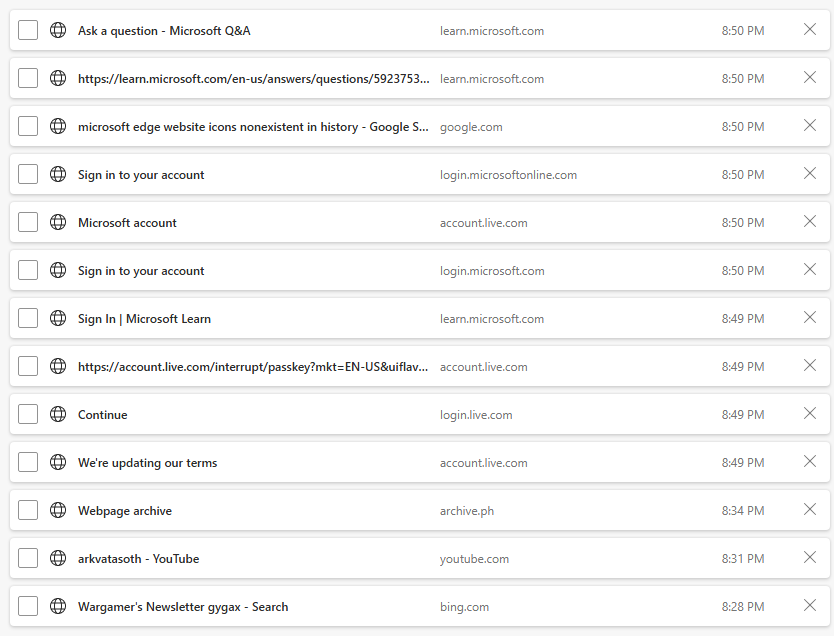Viewport: 834px width, 636px height.
Task: Check the box for "arkvatasoth - YouTube"
Action: pyautogui.click(x=28, y=558)
